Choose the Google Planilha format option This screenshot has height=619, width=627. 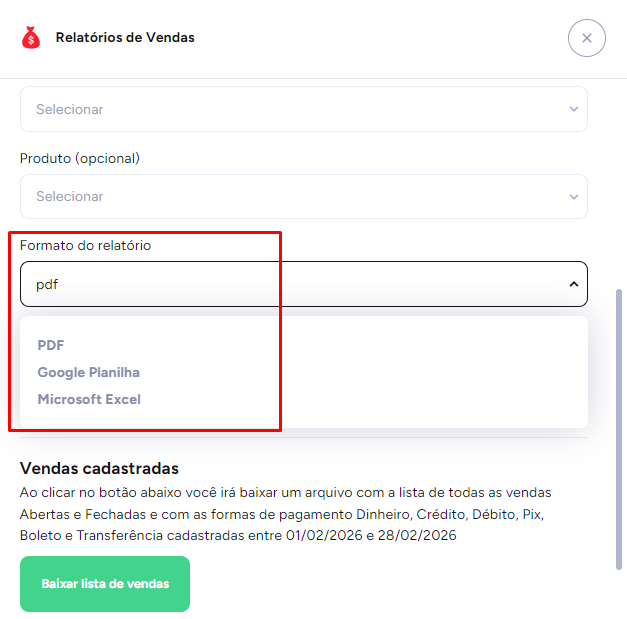tap(89, 372)
